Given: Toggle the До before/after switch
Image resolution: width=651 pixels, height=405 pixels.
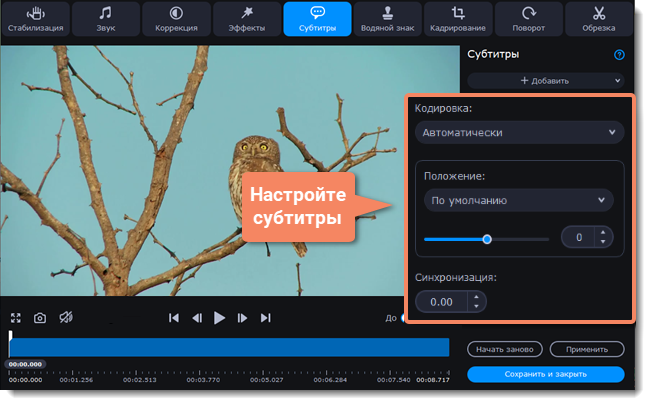Looking at the screenshot, I should 404,319.
